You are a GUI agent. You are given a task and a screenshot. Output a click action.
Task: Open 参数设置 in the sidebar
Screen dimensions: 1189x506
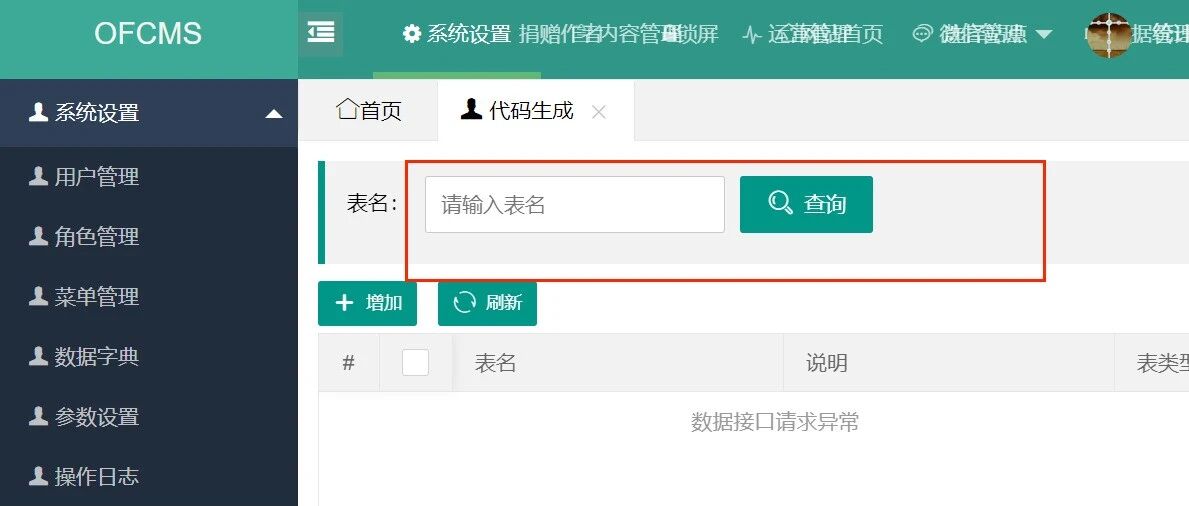click(x=149, y=416)
